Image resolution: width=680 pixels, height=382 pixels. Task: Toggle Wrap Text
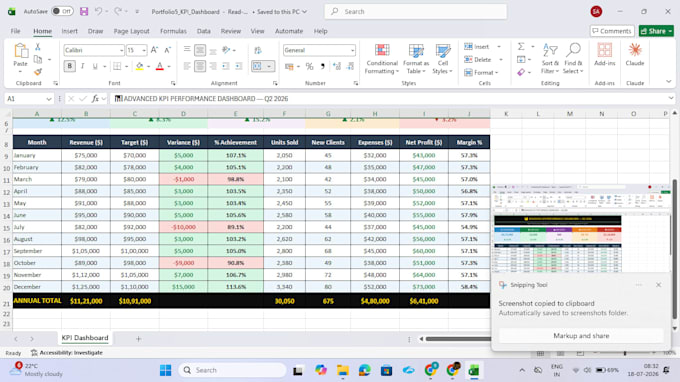tap(258, 50)
